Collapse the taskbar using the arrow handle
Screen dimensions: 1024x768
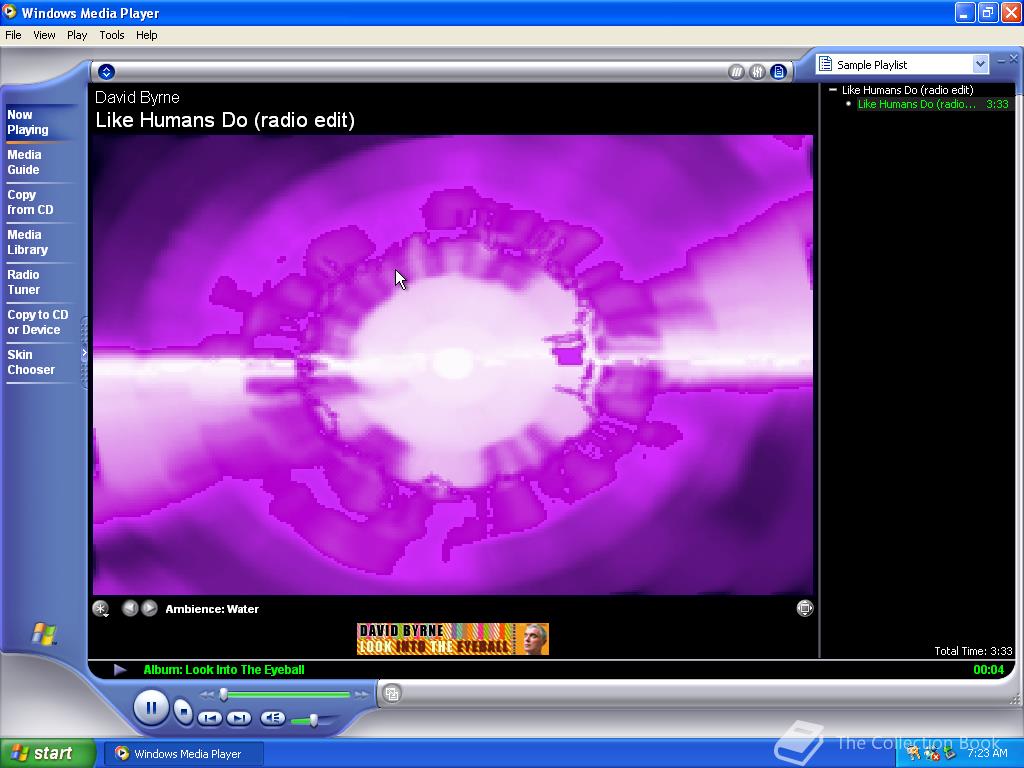point(84,353)
